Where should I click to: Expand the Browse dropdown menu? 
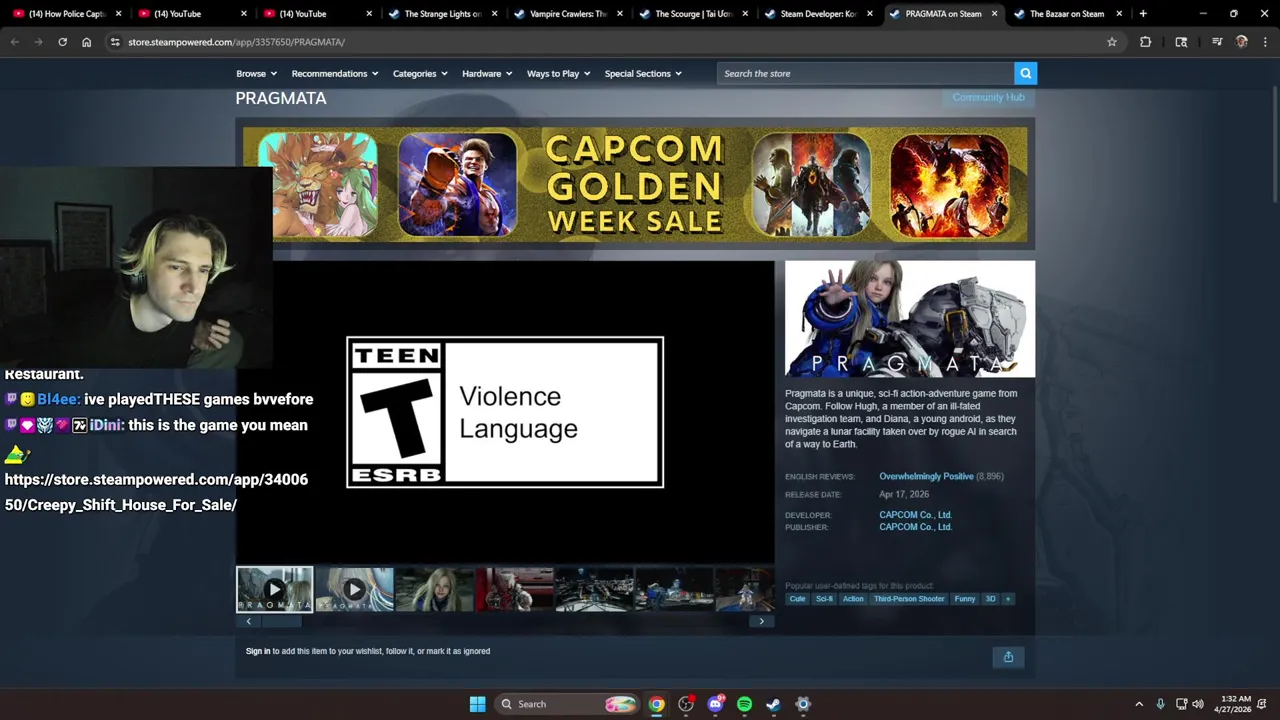click(256, 73)
